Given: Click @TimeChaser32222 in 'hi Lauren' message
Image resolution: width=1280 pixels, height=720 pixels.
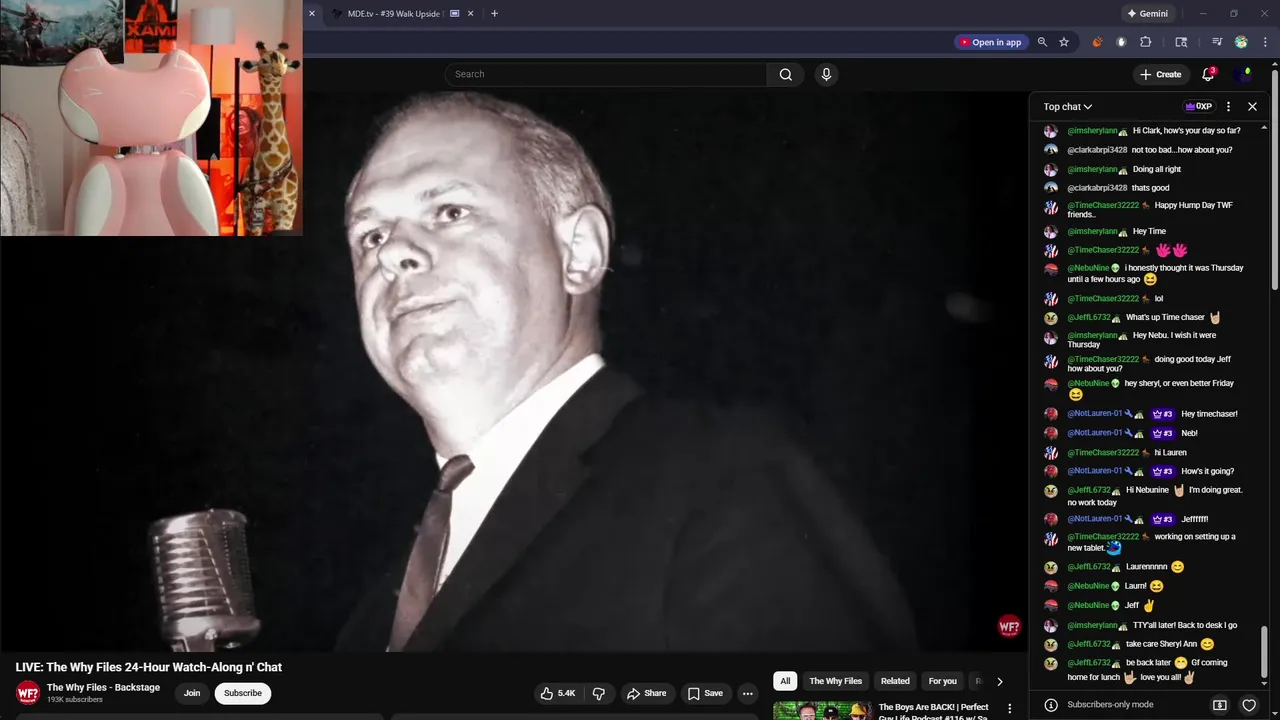Looking at the screenshot, I should point(1103,453).
